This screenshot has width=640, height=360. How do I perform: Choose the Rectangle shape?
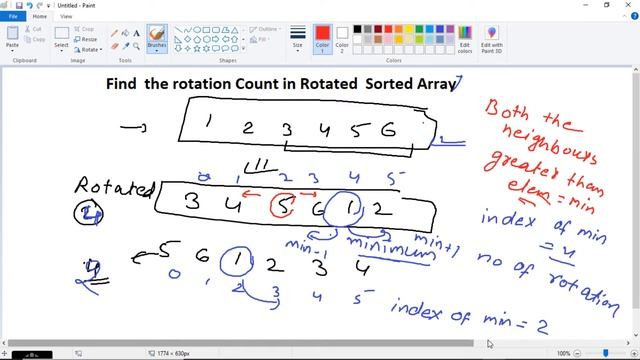(x=206, y=30)
